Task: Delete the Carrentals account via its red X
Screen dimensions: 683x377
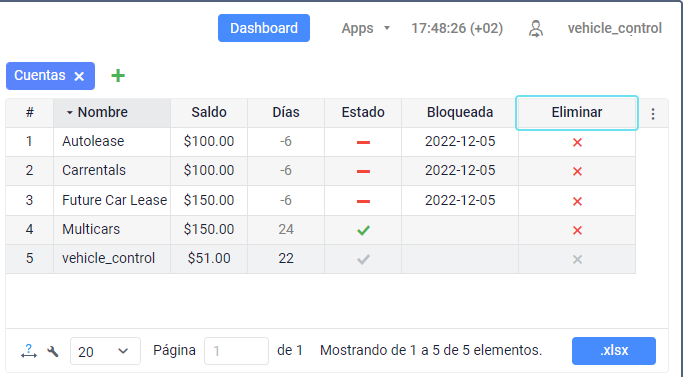Action: click(x=577, y=171)
